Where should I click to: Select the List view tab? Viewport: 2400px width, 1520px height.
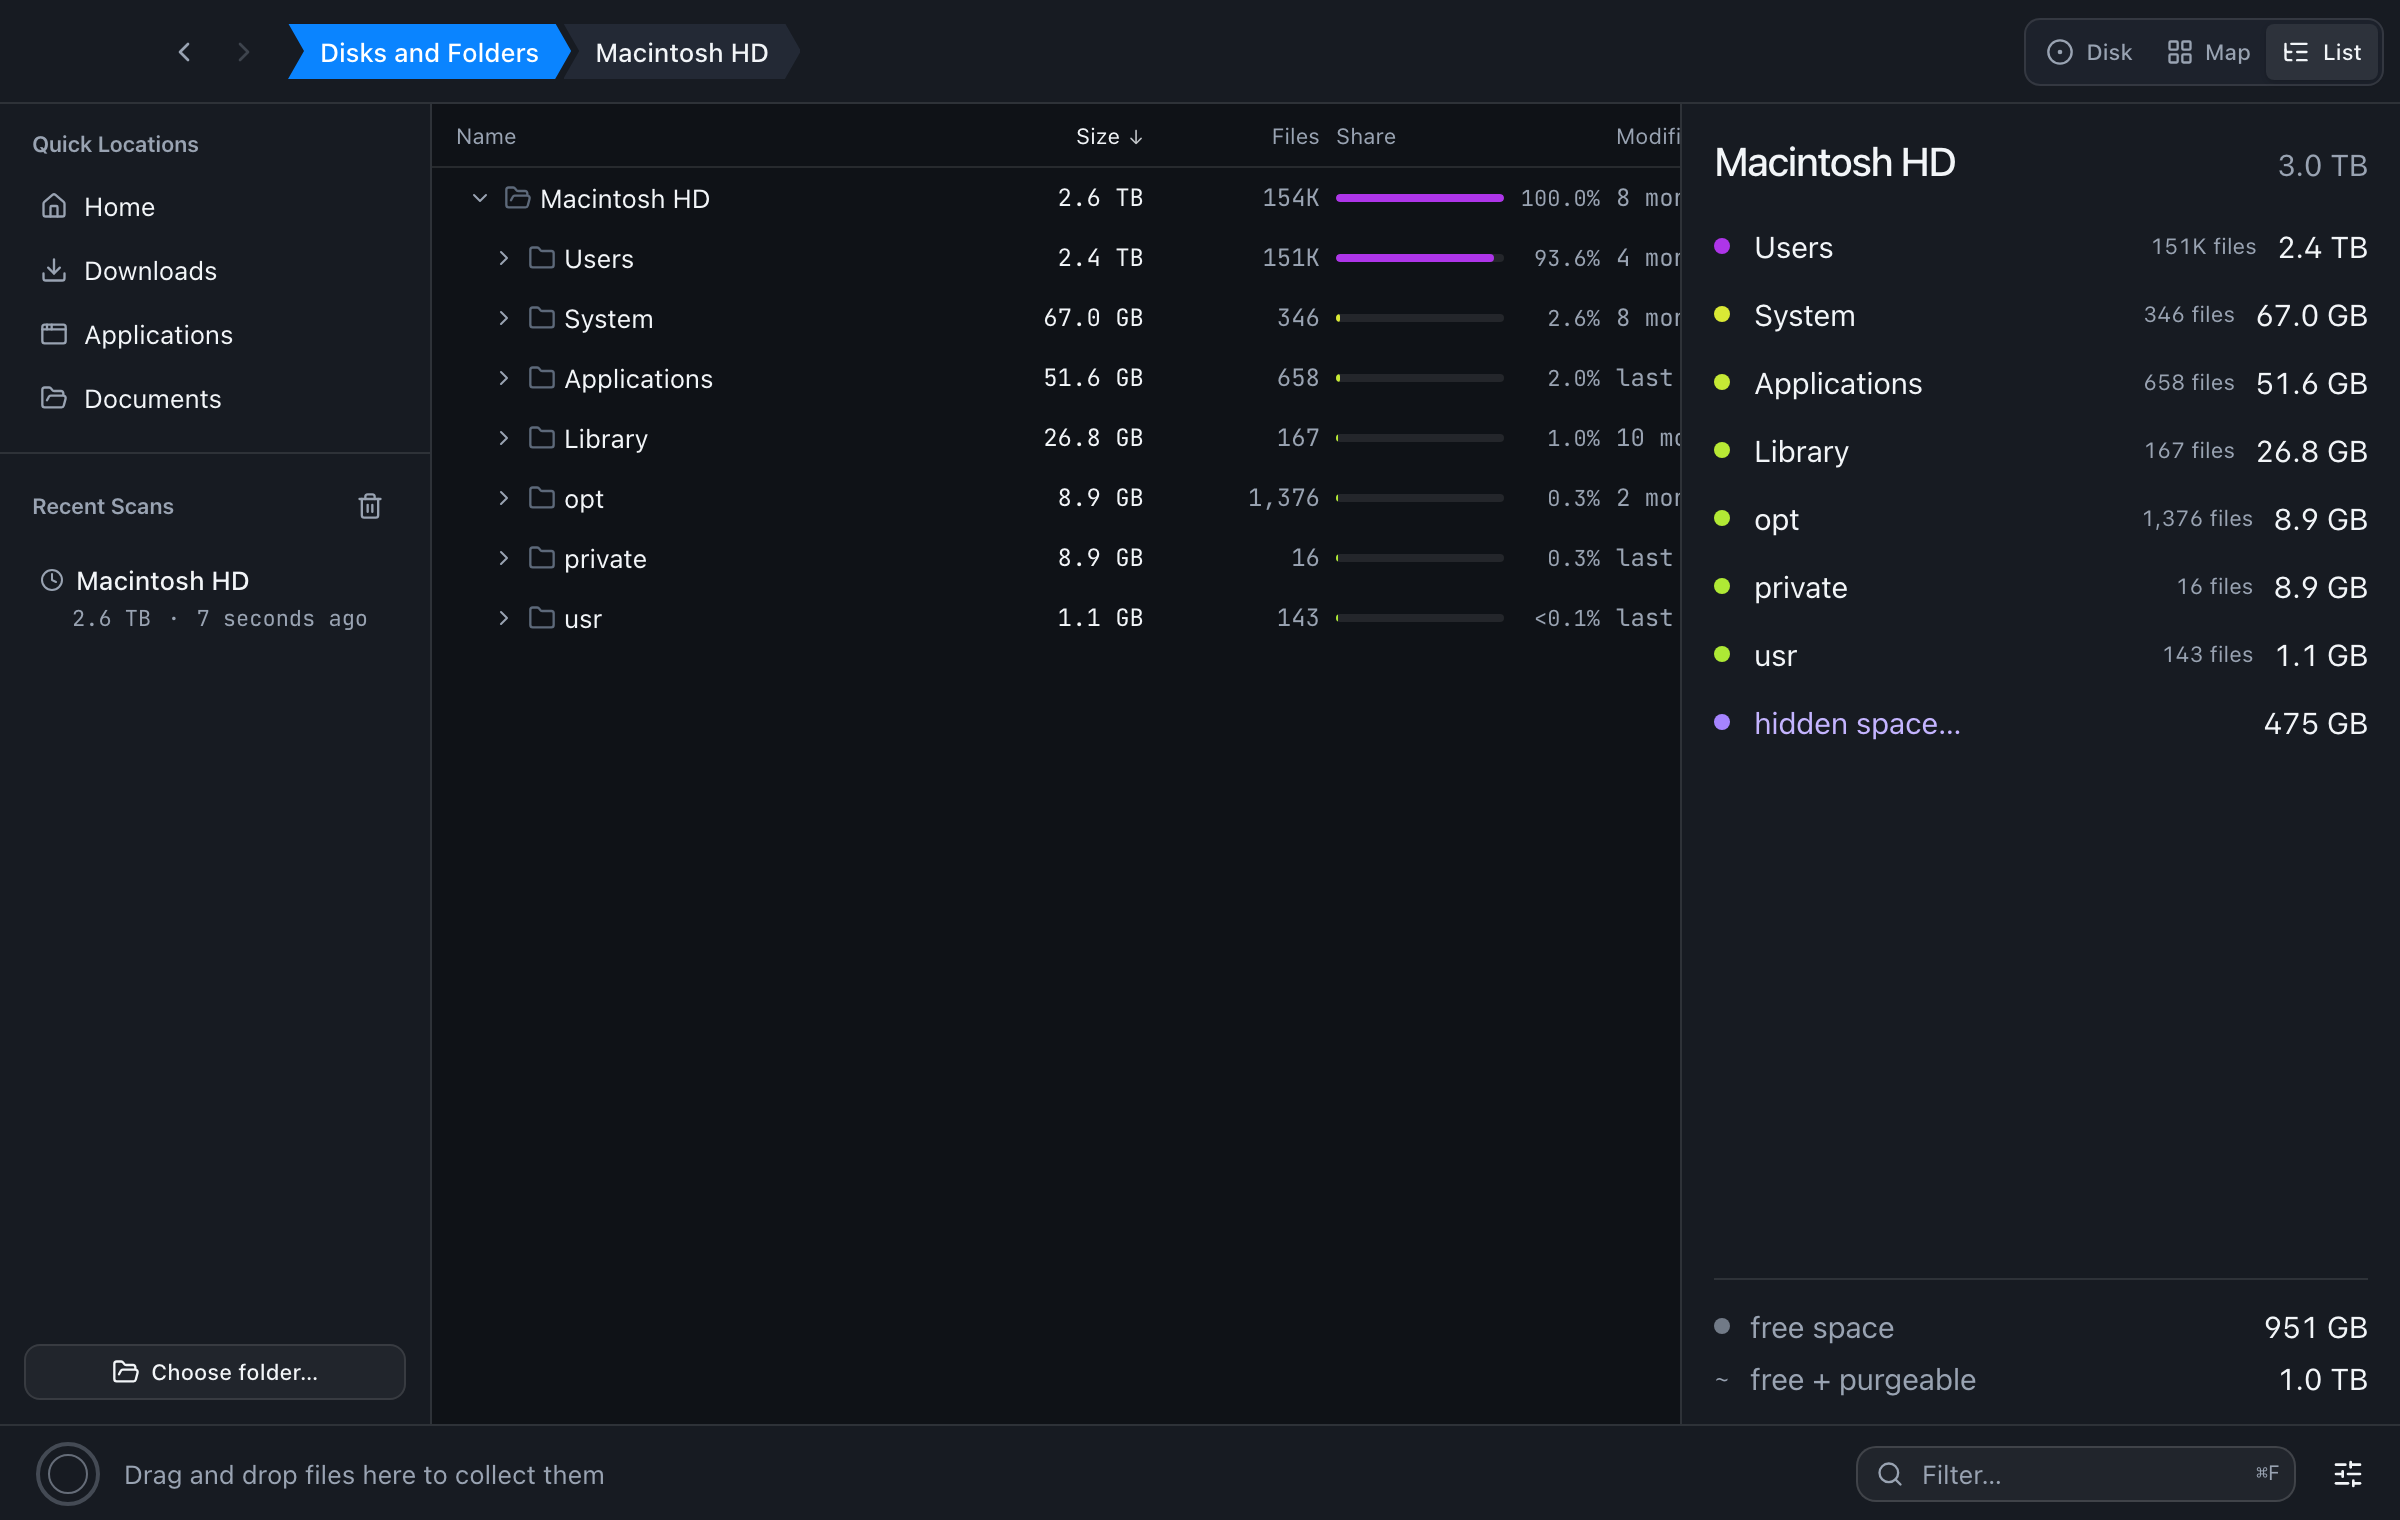(x=2322, y=52)
